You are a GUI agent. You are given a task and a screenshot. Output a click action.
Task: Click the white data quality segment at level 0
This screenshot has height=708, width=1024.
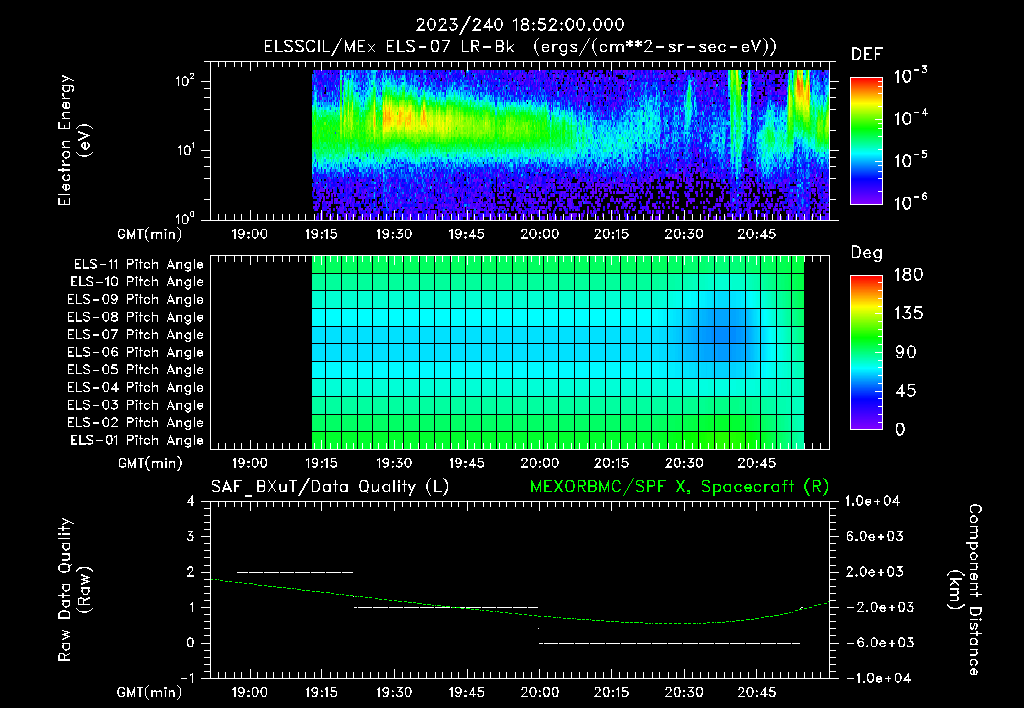click(x=670, y=643)
